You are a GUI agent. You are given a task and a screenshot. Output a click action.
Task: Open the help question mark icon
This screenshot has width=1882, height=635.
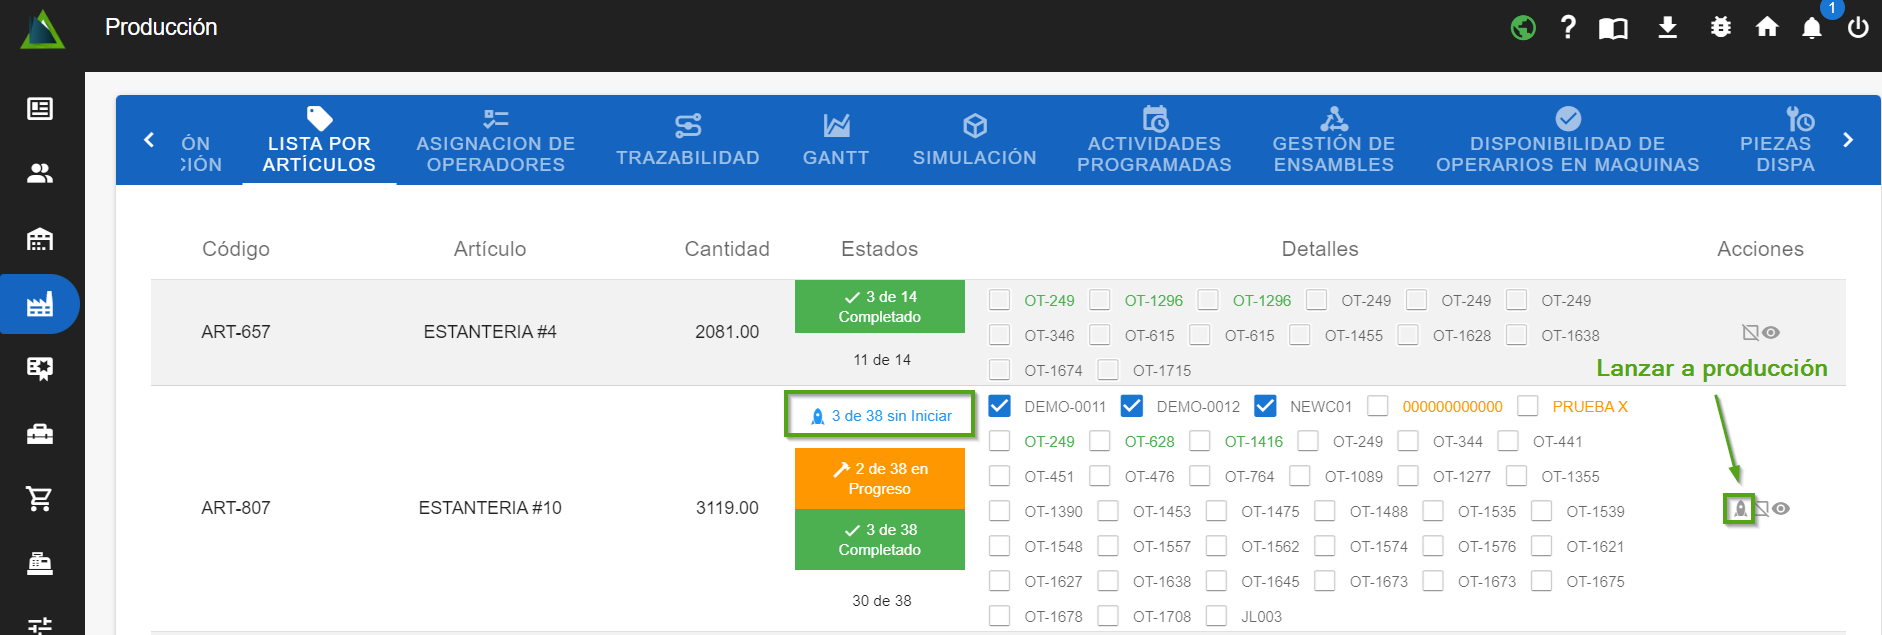[1568, 28]
